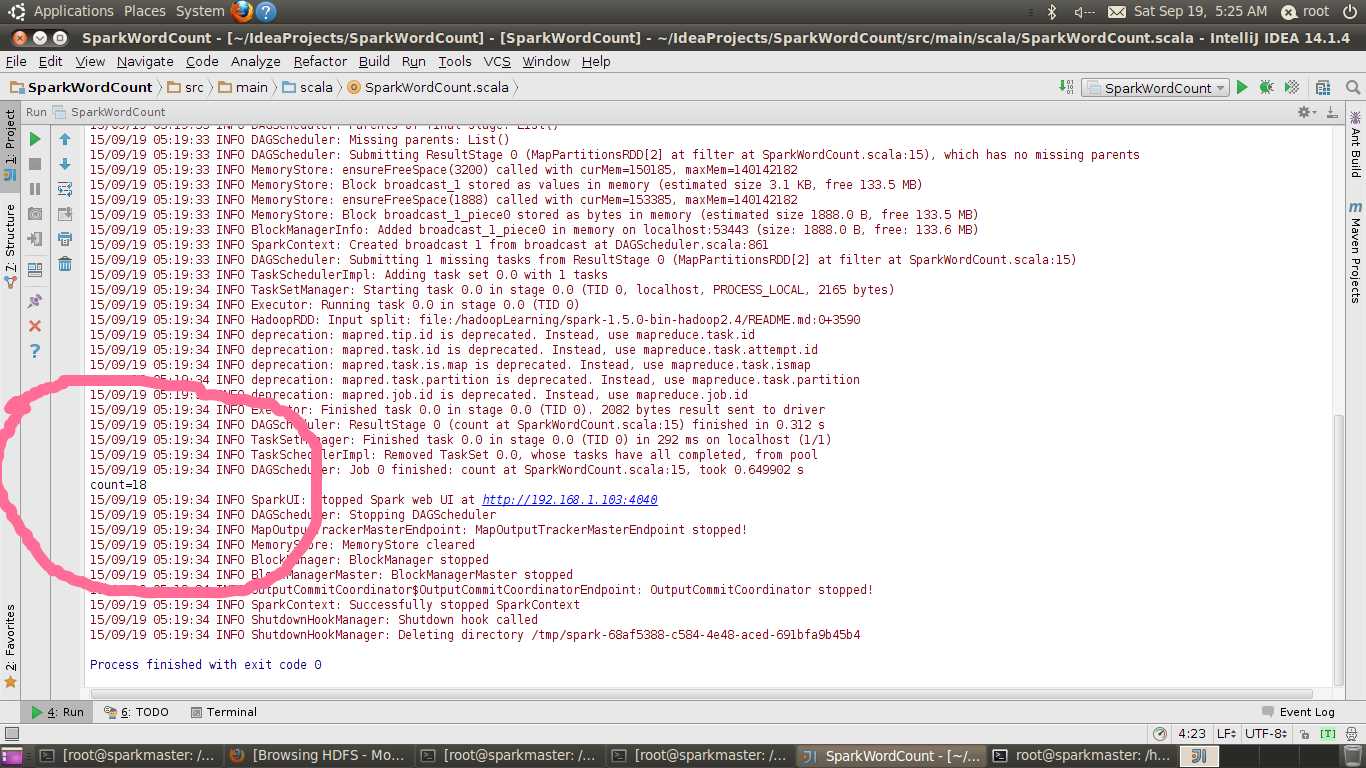Toggle the Pin Tab icon

(x=35, y=300)
